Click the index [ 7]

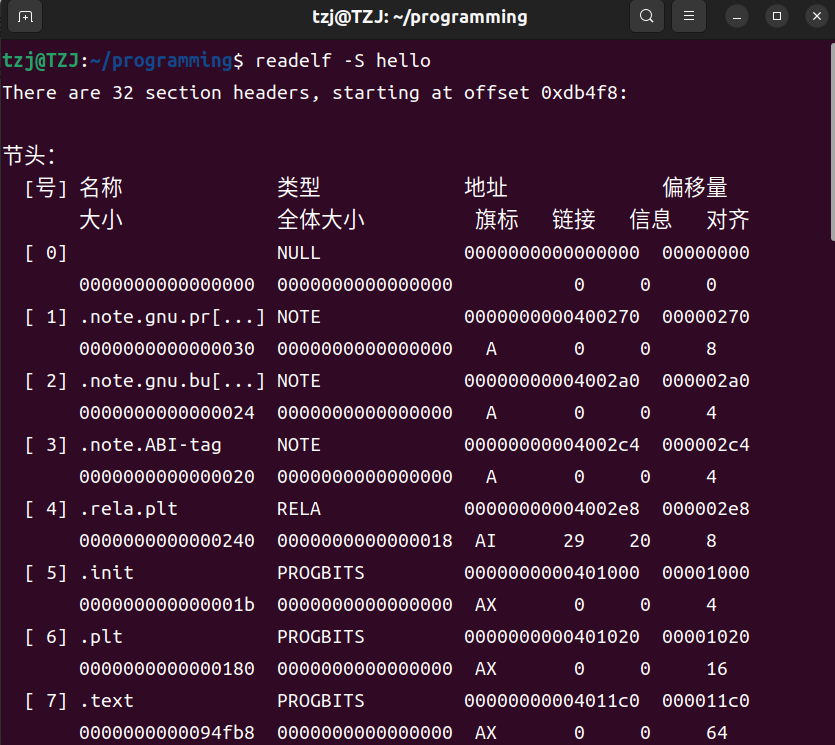coord(46,700)
